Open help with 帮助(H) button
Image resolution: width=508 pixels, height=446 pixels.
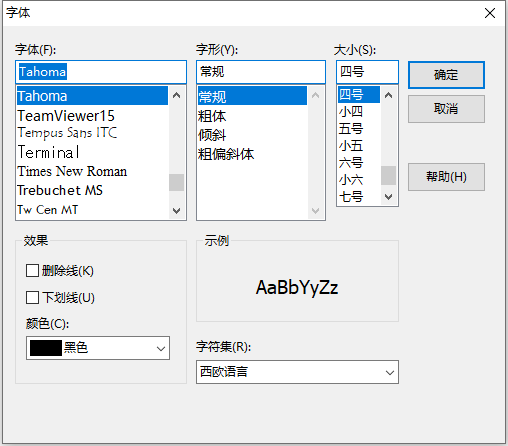pos(446,177)
